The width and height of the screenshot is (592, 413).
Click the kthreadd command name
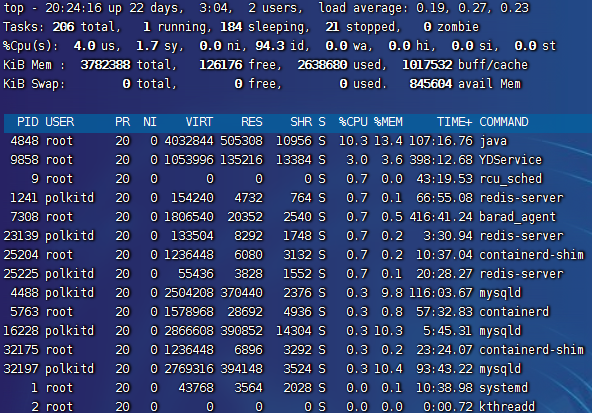(x=507, y=407)
